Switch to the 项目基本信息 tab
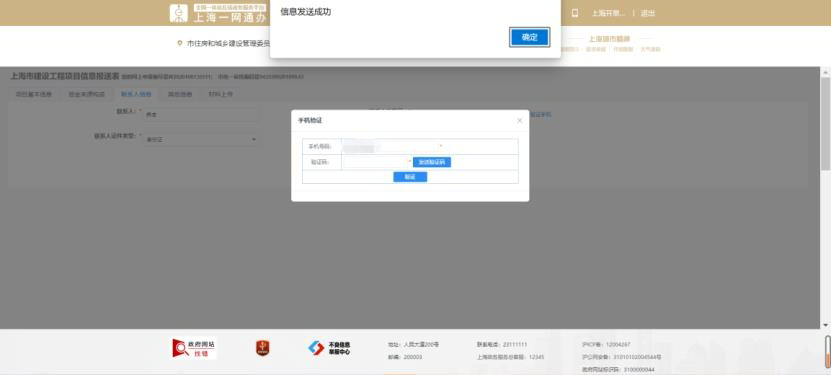Viewport: 831px width, 375px height. (34, 95)
